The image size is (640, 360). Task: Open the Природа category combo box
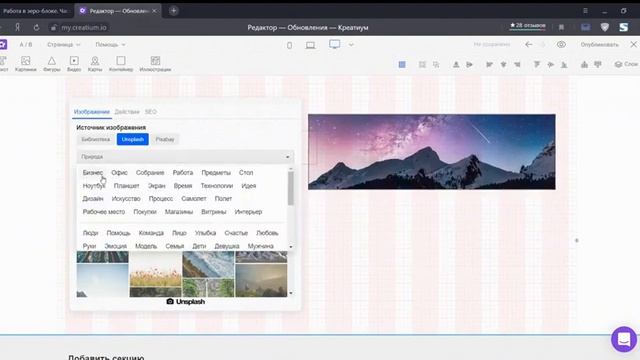pyautogui.click(x=185, y=157)
